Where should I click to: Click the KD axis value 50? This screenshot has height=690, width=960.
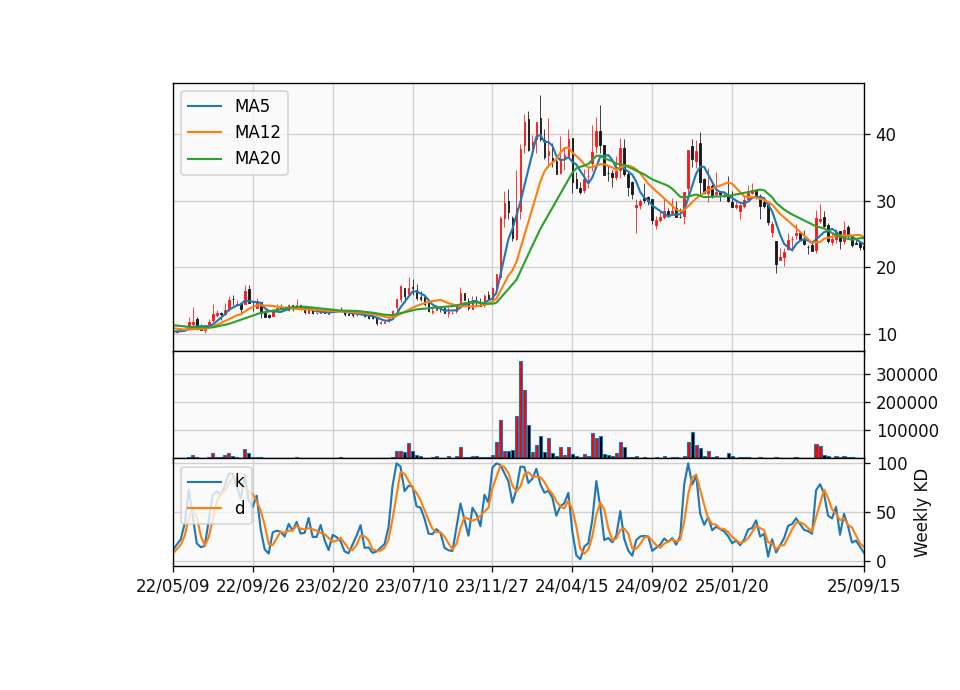[x=886, y=513]
